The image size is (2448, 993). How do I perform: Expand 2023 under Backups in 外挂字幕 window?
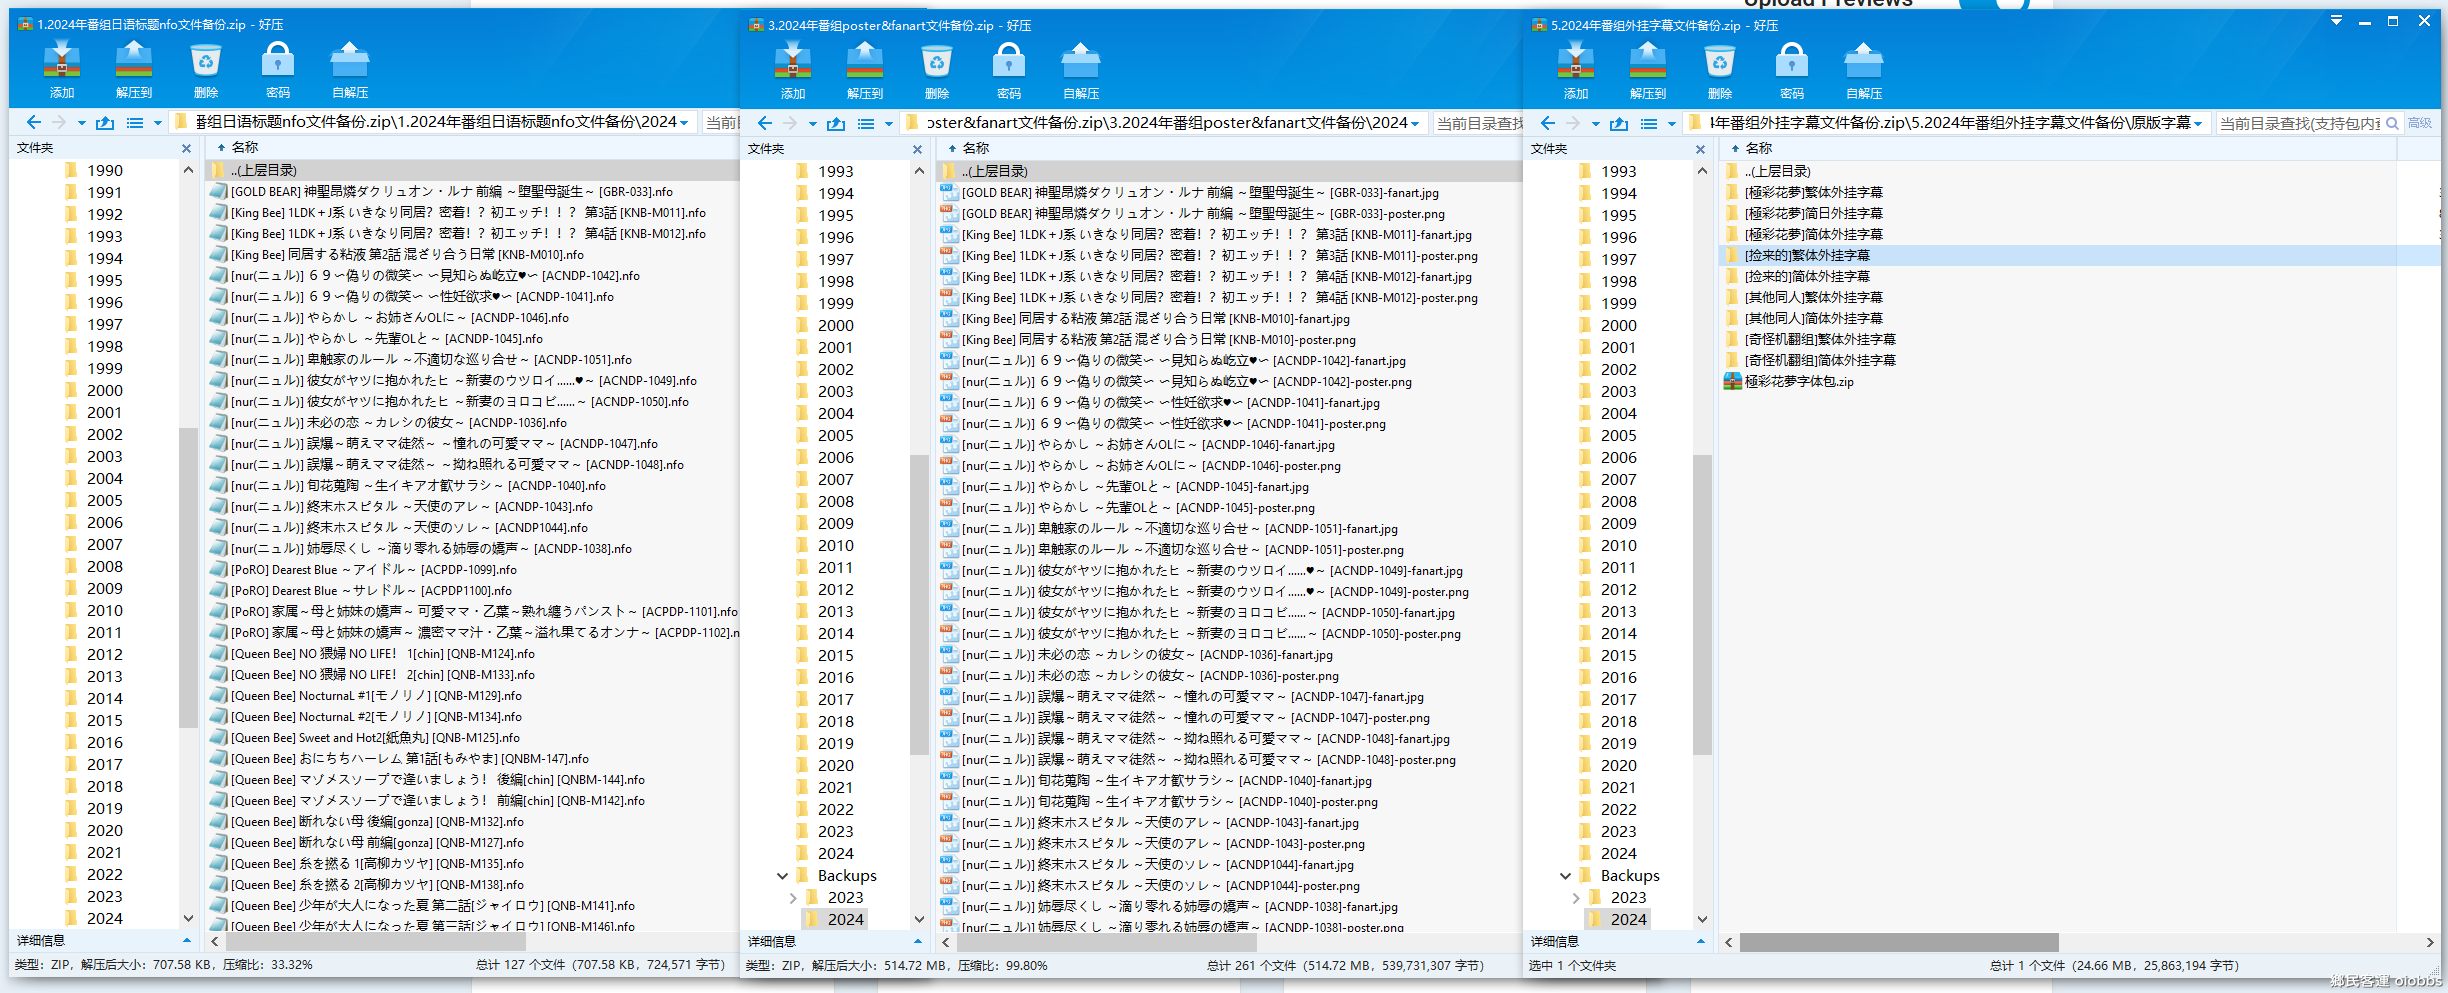[1576, 898]
